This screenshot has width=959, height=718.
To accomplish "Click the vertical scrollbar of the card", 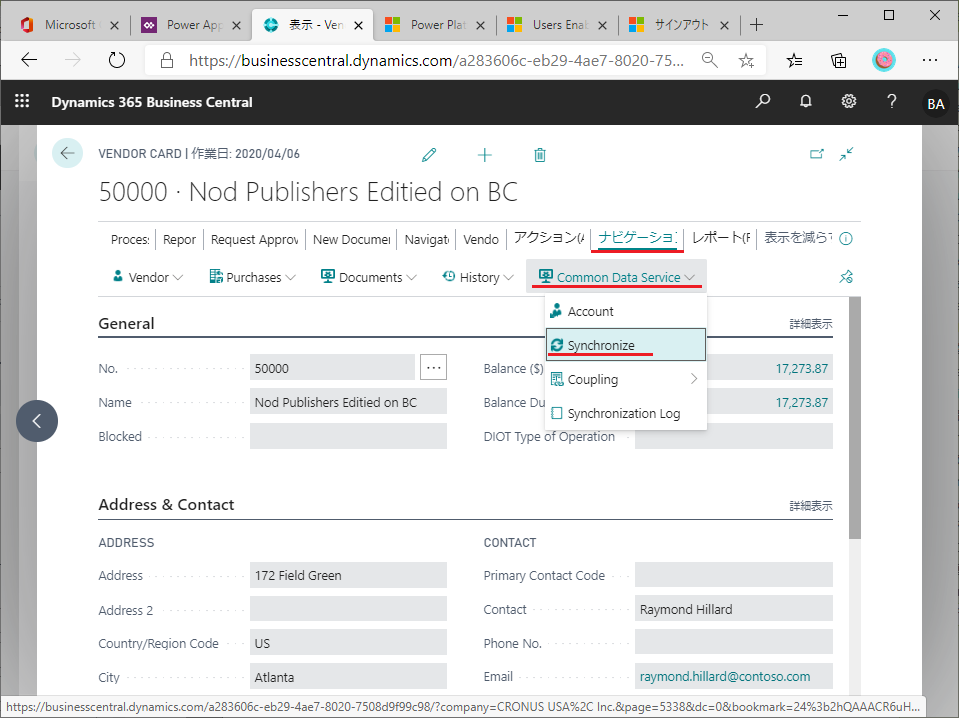I will [854, 417].
